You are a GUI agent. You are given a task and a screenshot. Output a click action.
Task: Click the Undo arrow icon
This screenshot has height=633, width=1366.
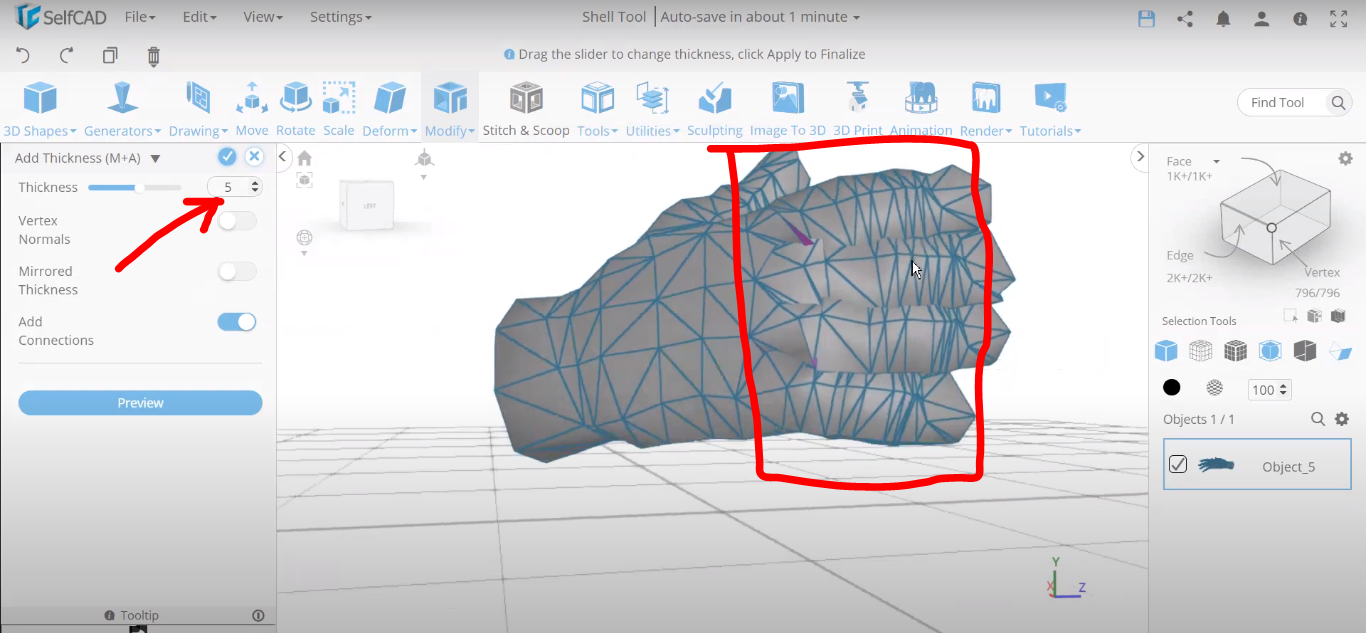pyautogui.click(x=24, y=56)
